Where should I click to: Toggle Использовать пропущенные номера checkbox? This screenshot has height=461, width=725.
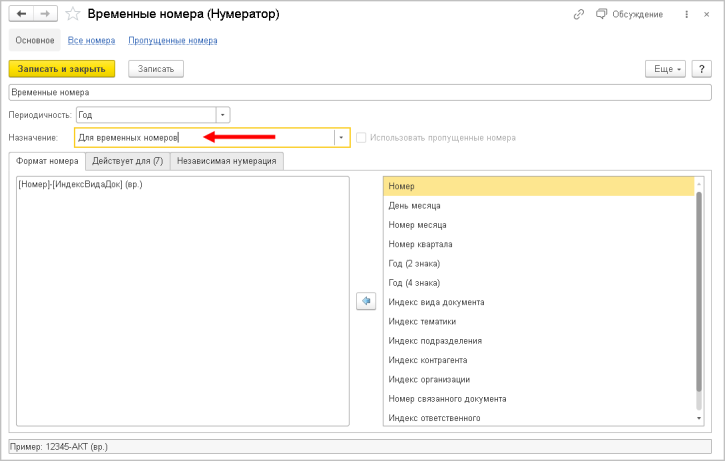361,138
